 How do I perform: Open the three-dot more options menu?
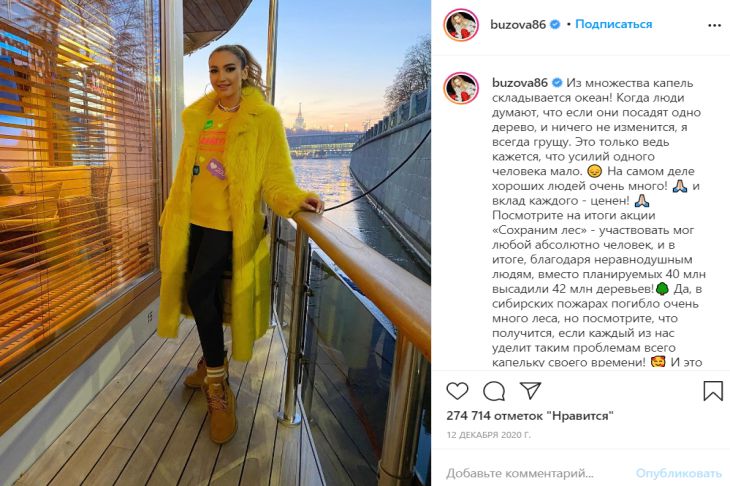pyautogui.click(x=714, y=25)
